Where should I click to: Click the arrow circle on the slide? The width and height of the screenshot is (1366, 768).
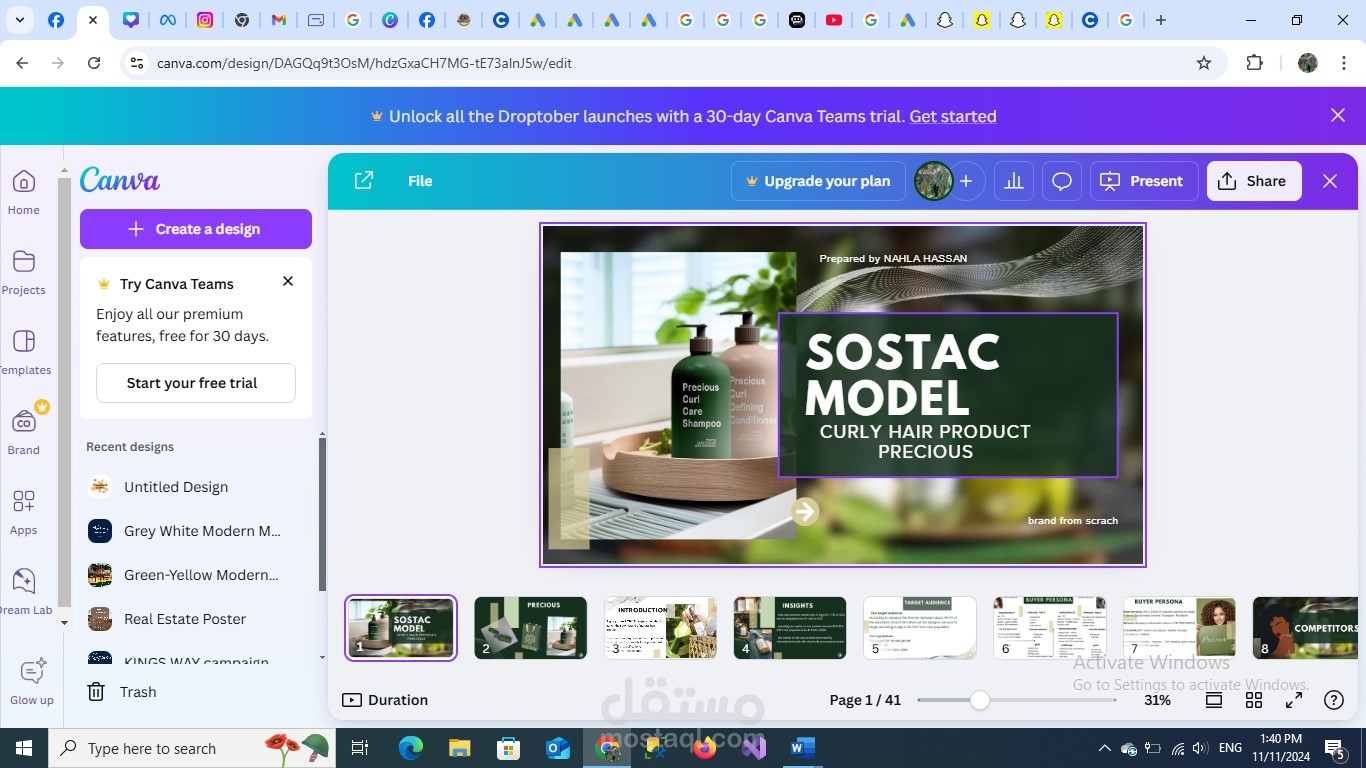click(805, 512)
